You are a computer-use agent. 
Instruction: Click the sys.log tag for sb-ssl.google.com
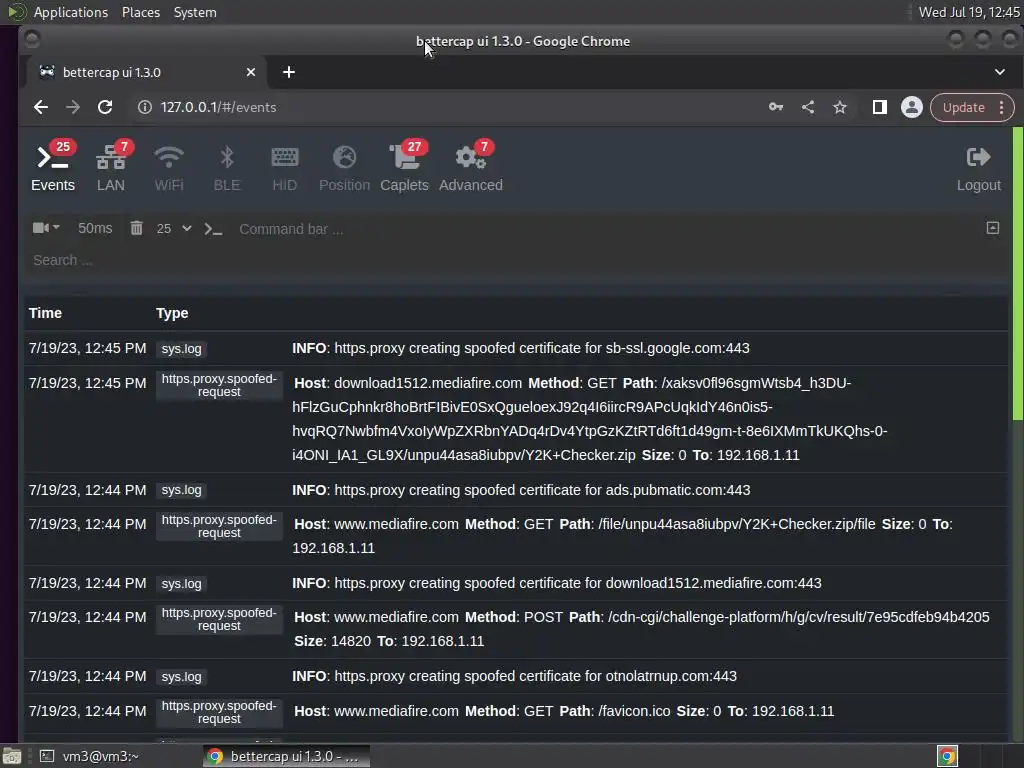tap(182, 349)
